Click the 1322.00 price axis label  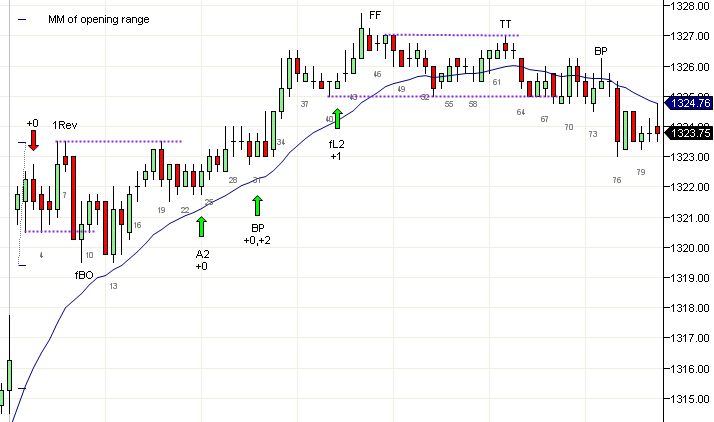pos(690,187)
